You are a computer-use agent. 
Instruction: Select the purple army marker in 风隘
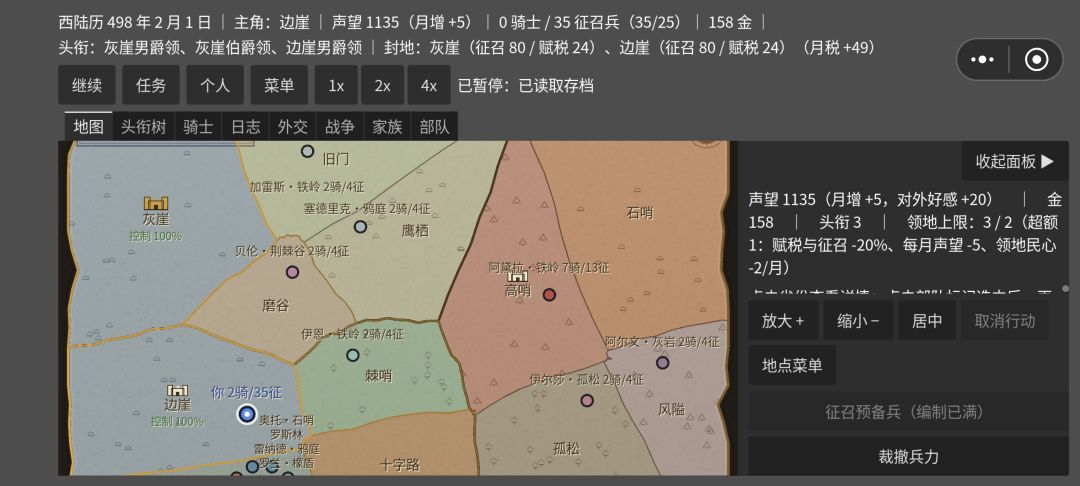point(663,362)
